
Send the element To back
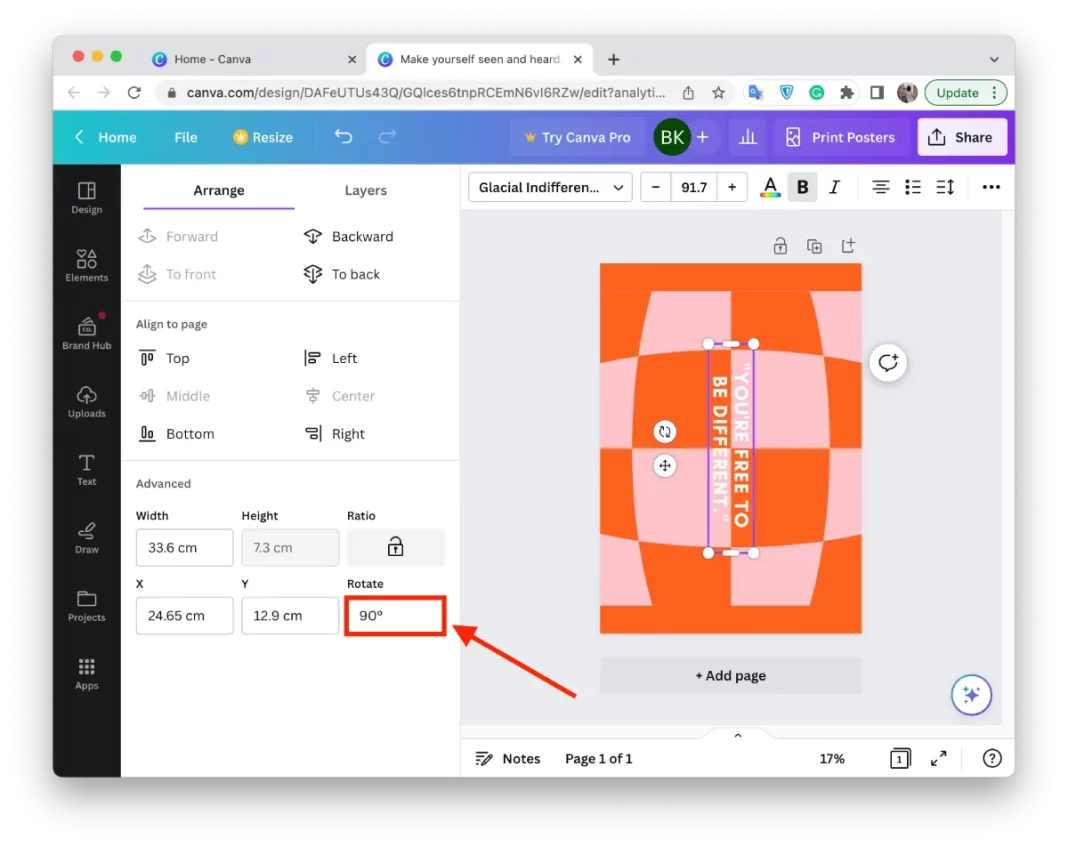coord(342,274)
